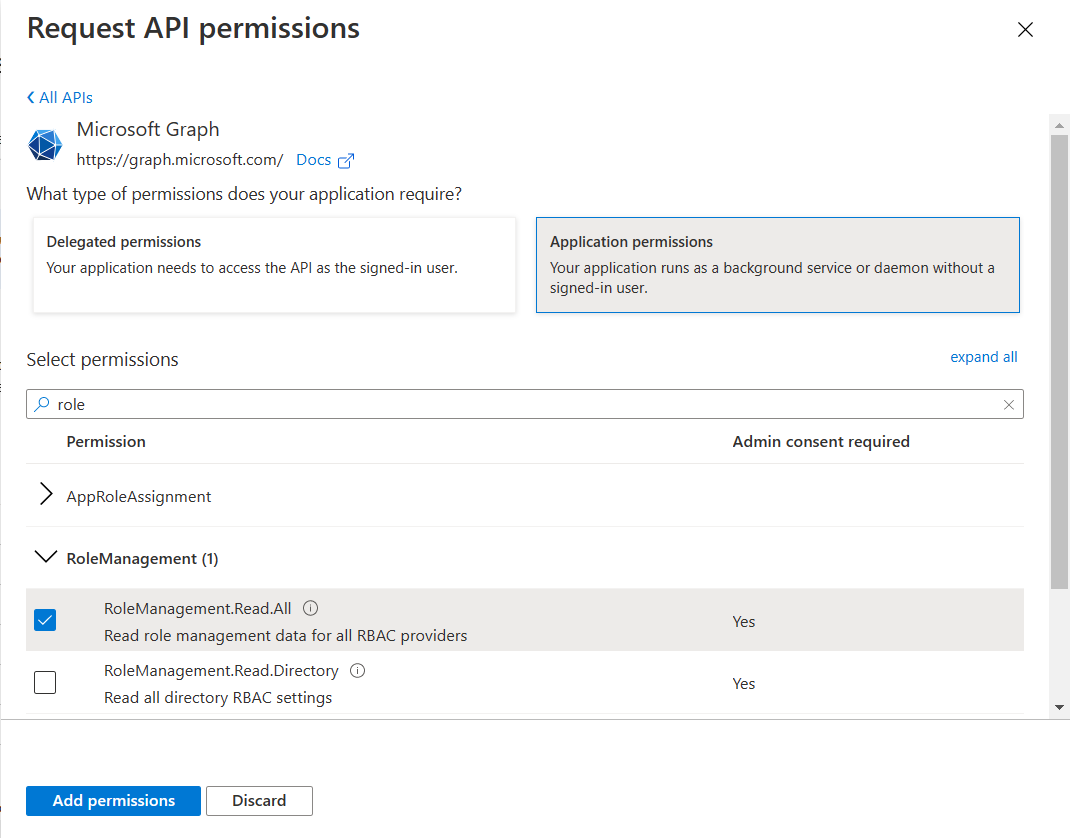Uncheck the RoleManagement.Read.All checkbox
The image size is (1070, 838).
pos(45,620)
